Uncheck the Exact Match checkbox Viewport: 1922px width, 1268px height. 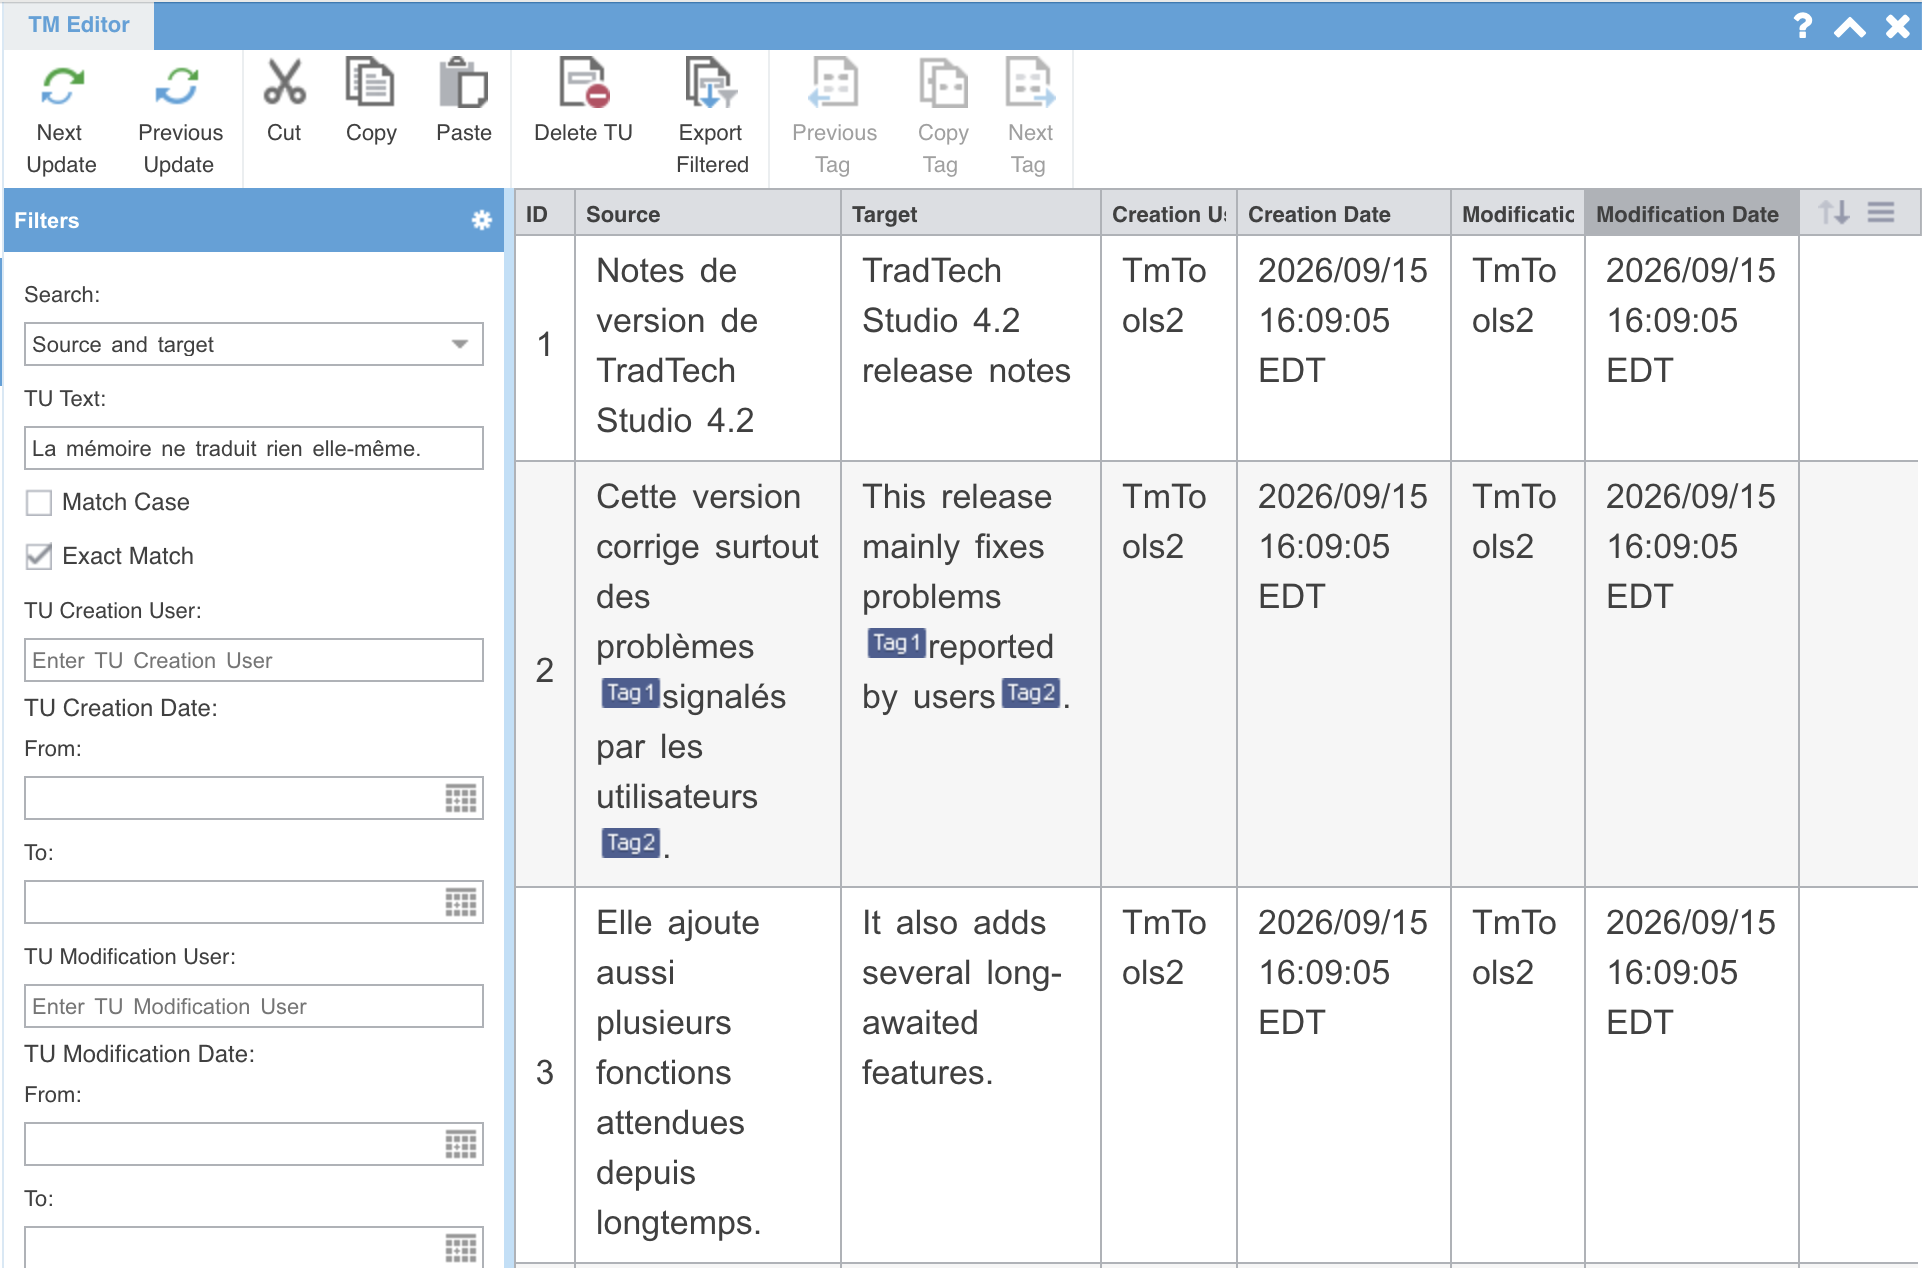point(39,556)
